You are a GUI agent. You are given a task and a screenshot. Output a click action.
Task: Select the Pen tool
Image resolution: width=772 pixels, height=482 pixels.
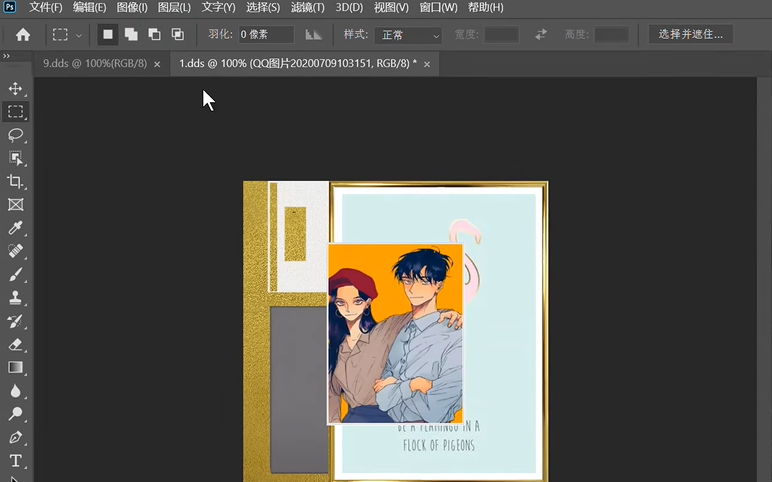(x=15, y=438)
